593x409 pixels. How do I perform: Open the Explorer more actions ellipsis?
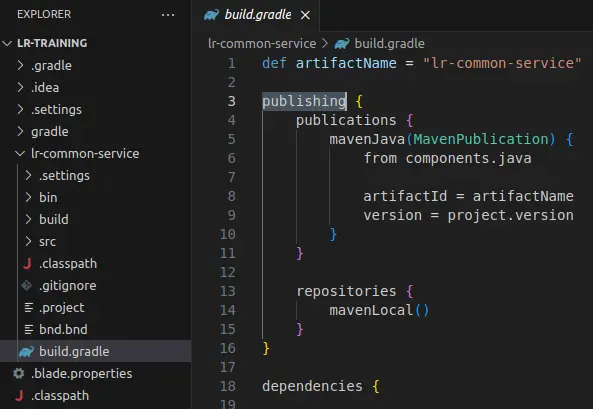pyautogui.click(x=168, y=15)
